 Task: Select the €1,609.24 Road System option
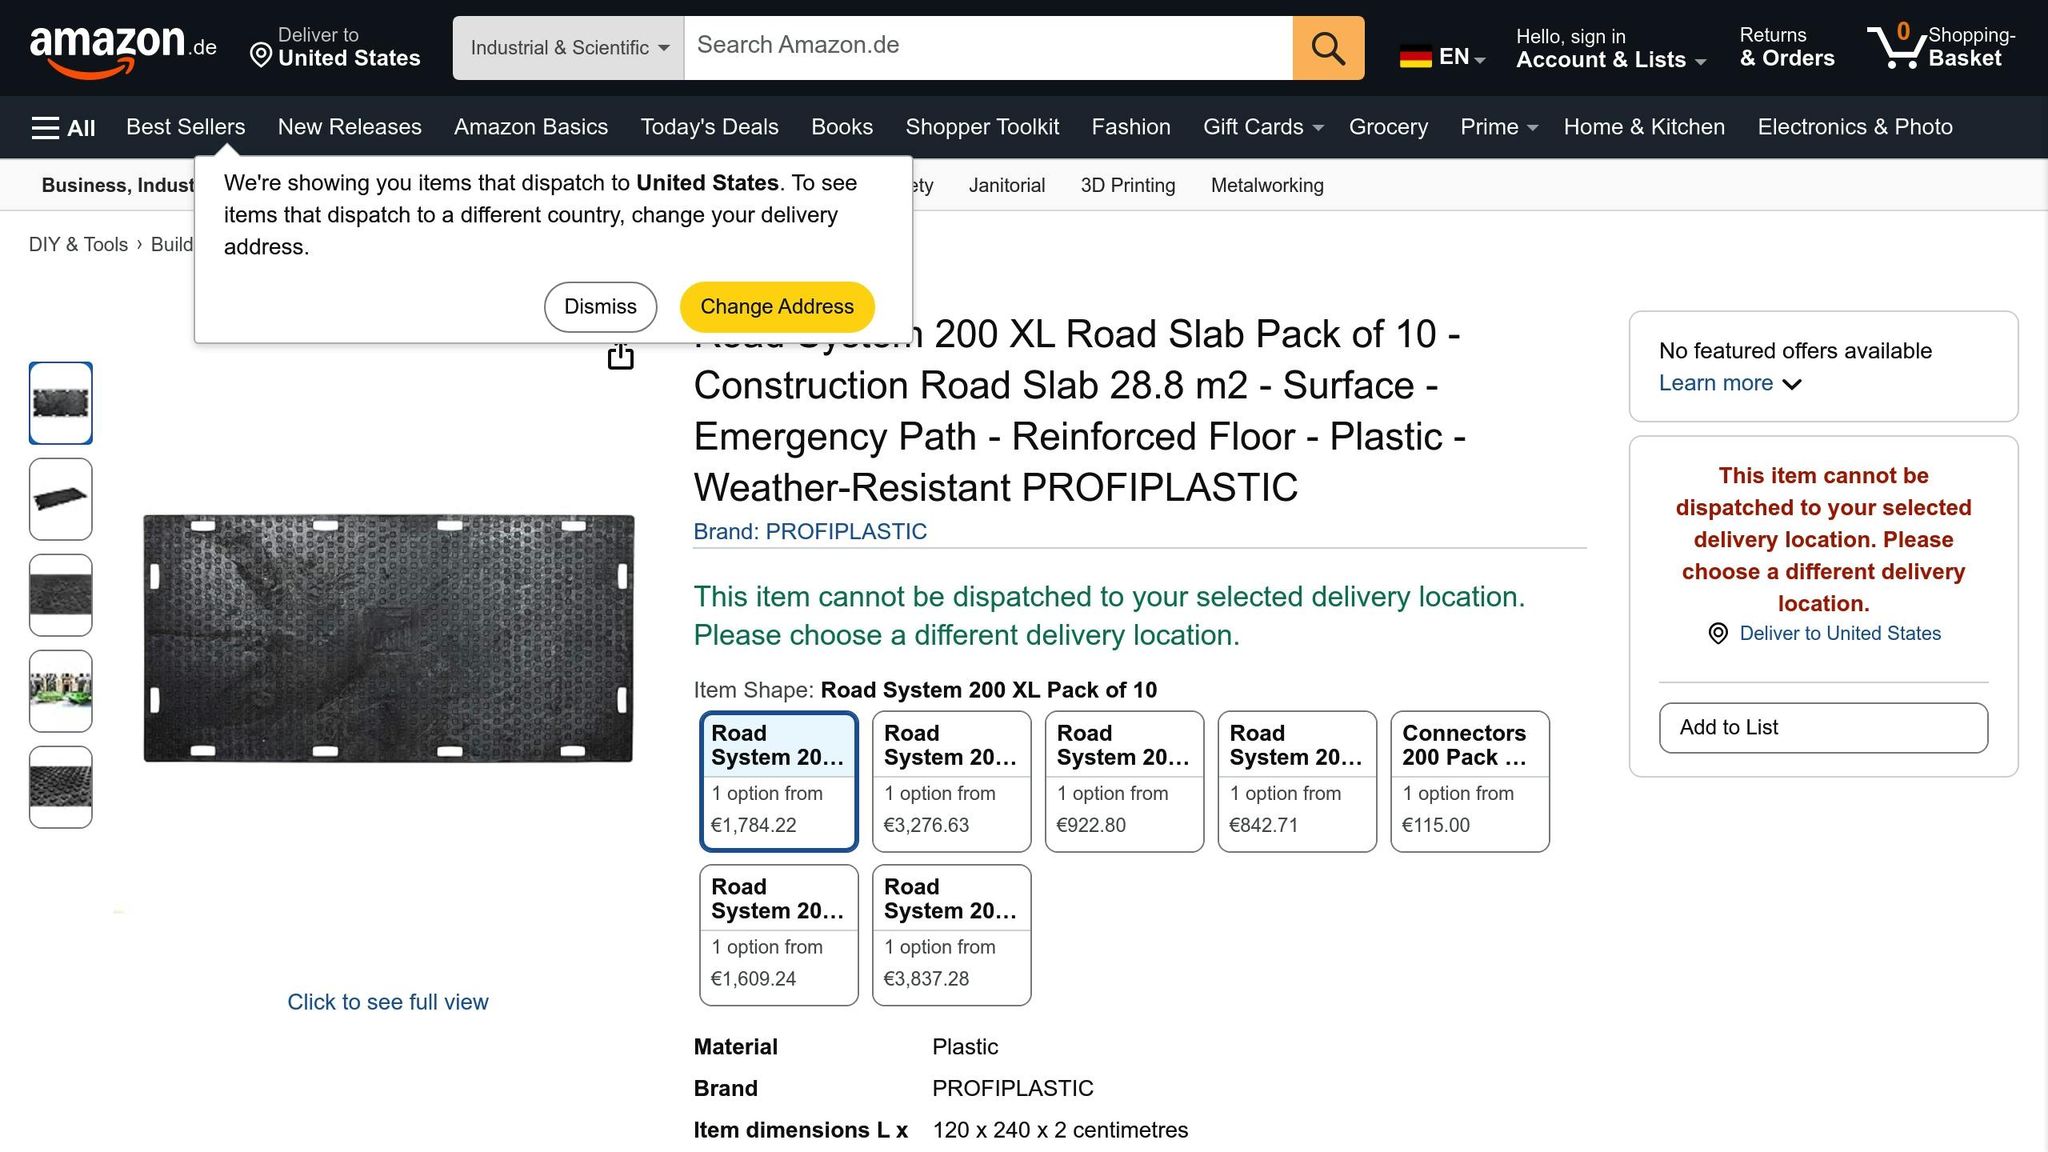[x=779, y=935]
